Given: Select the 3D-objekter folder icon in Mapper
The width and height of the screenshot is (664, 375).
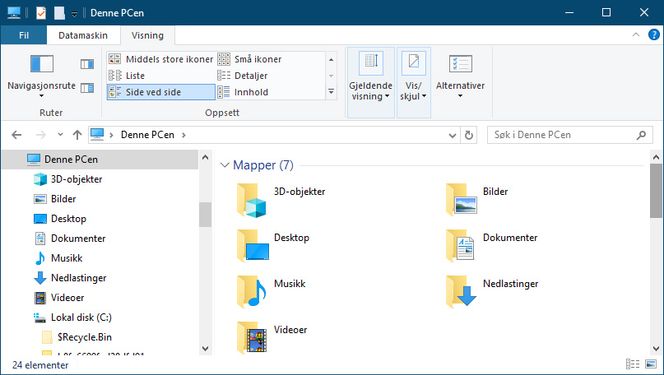Looking at the screenshot, I should point(252,200).
